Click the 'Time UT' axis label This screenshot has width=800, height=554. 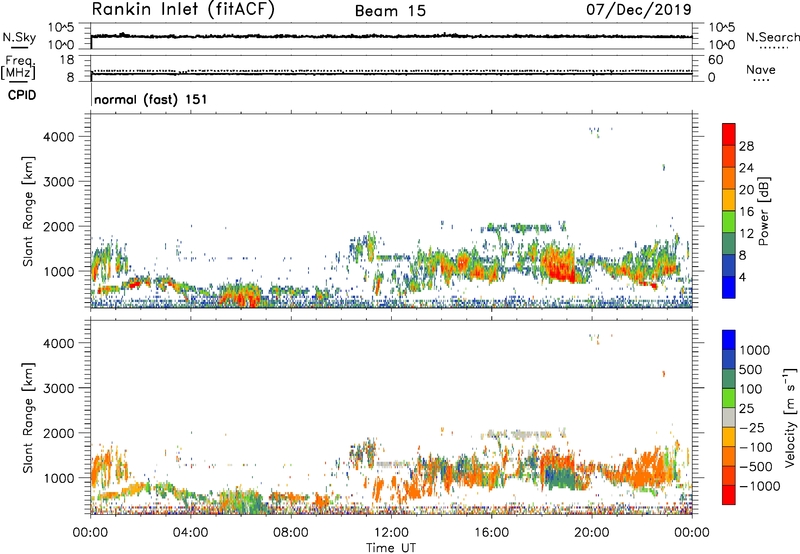tap(391, 548)
